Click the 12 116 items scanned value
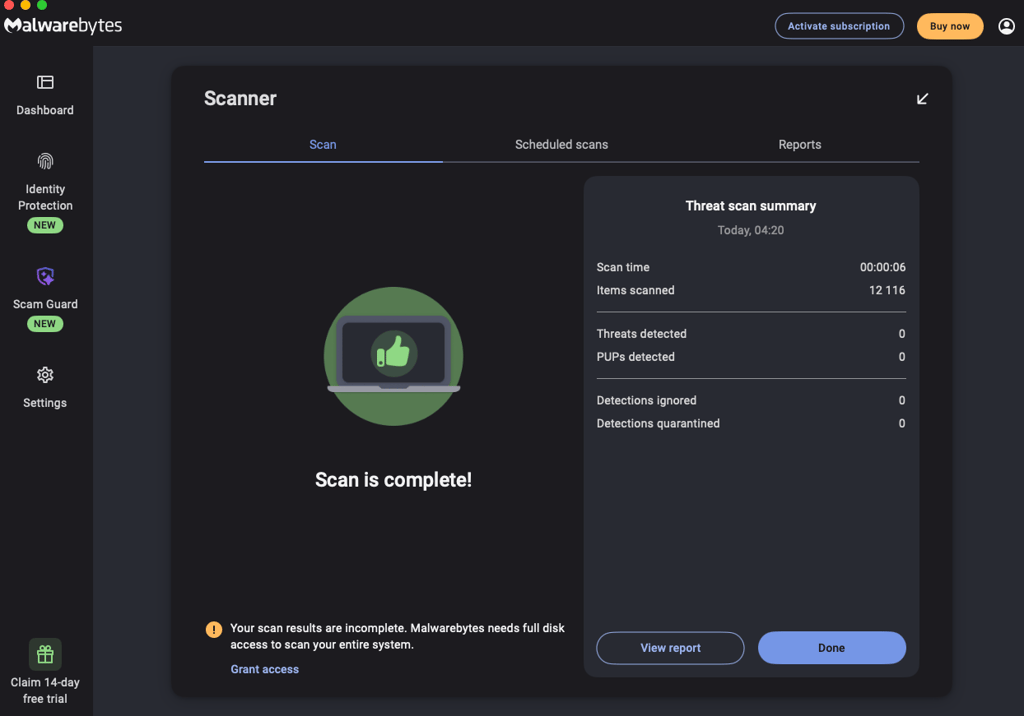 (x=887, y=290)
